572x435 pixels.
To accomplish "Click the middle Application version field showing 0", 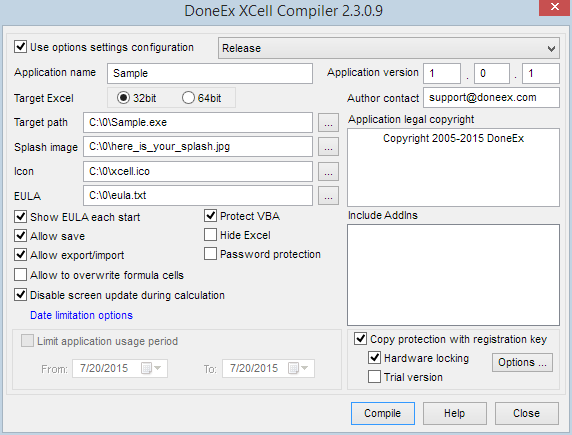I will (x=492, y=73).
